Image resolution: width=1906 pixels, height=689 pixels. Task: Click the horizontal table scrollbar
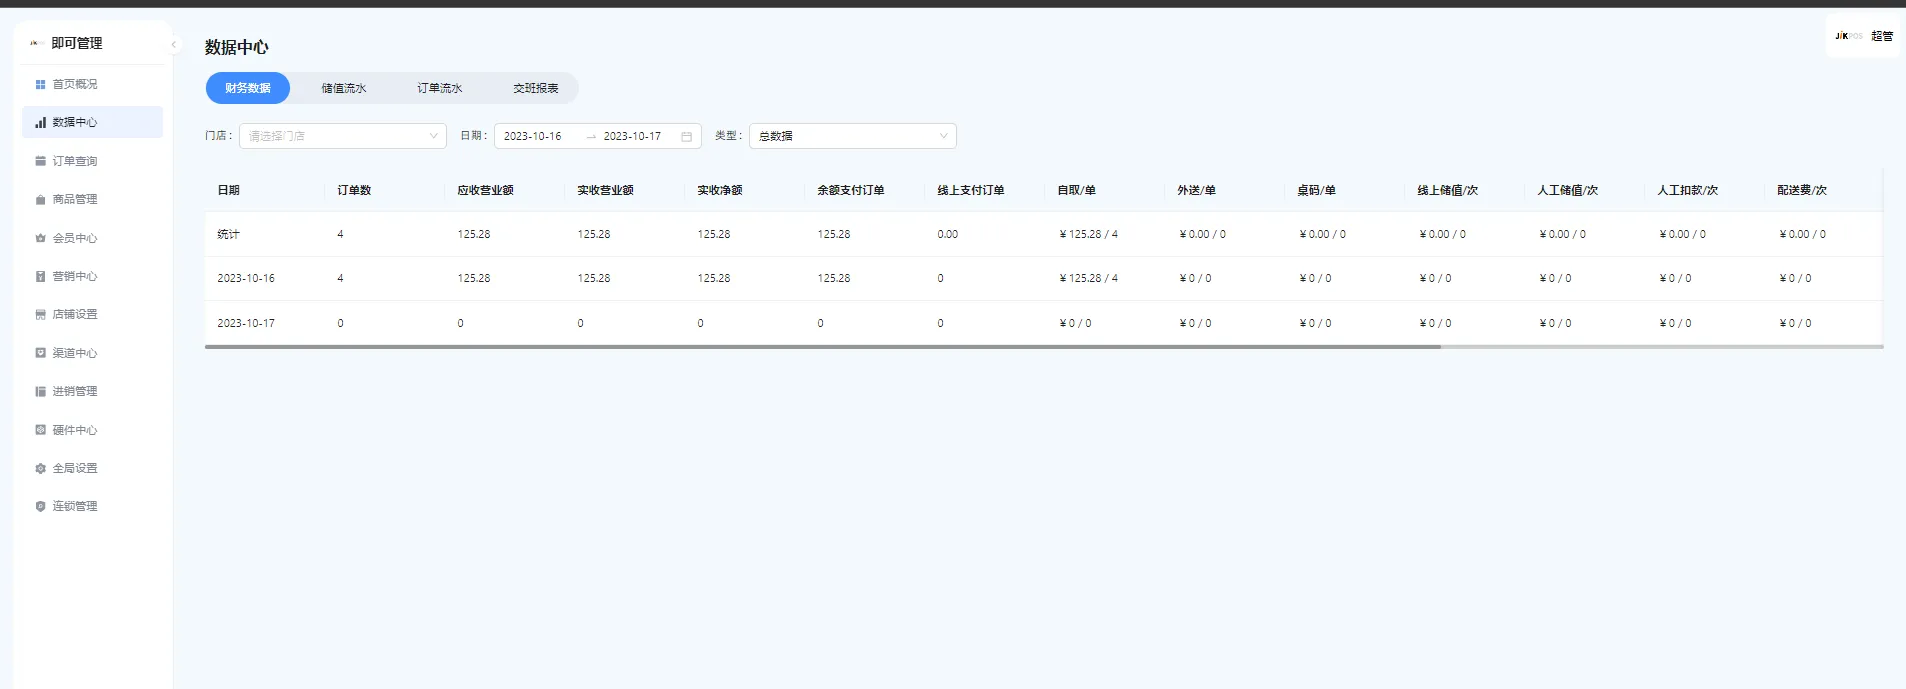click(x=822, y=347)
